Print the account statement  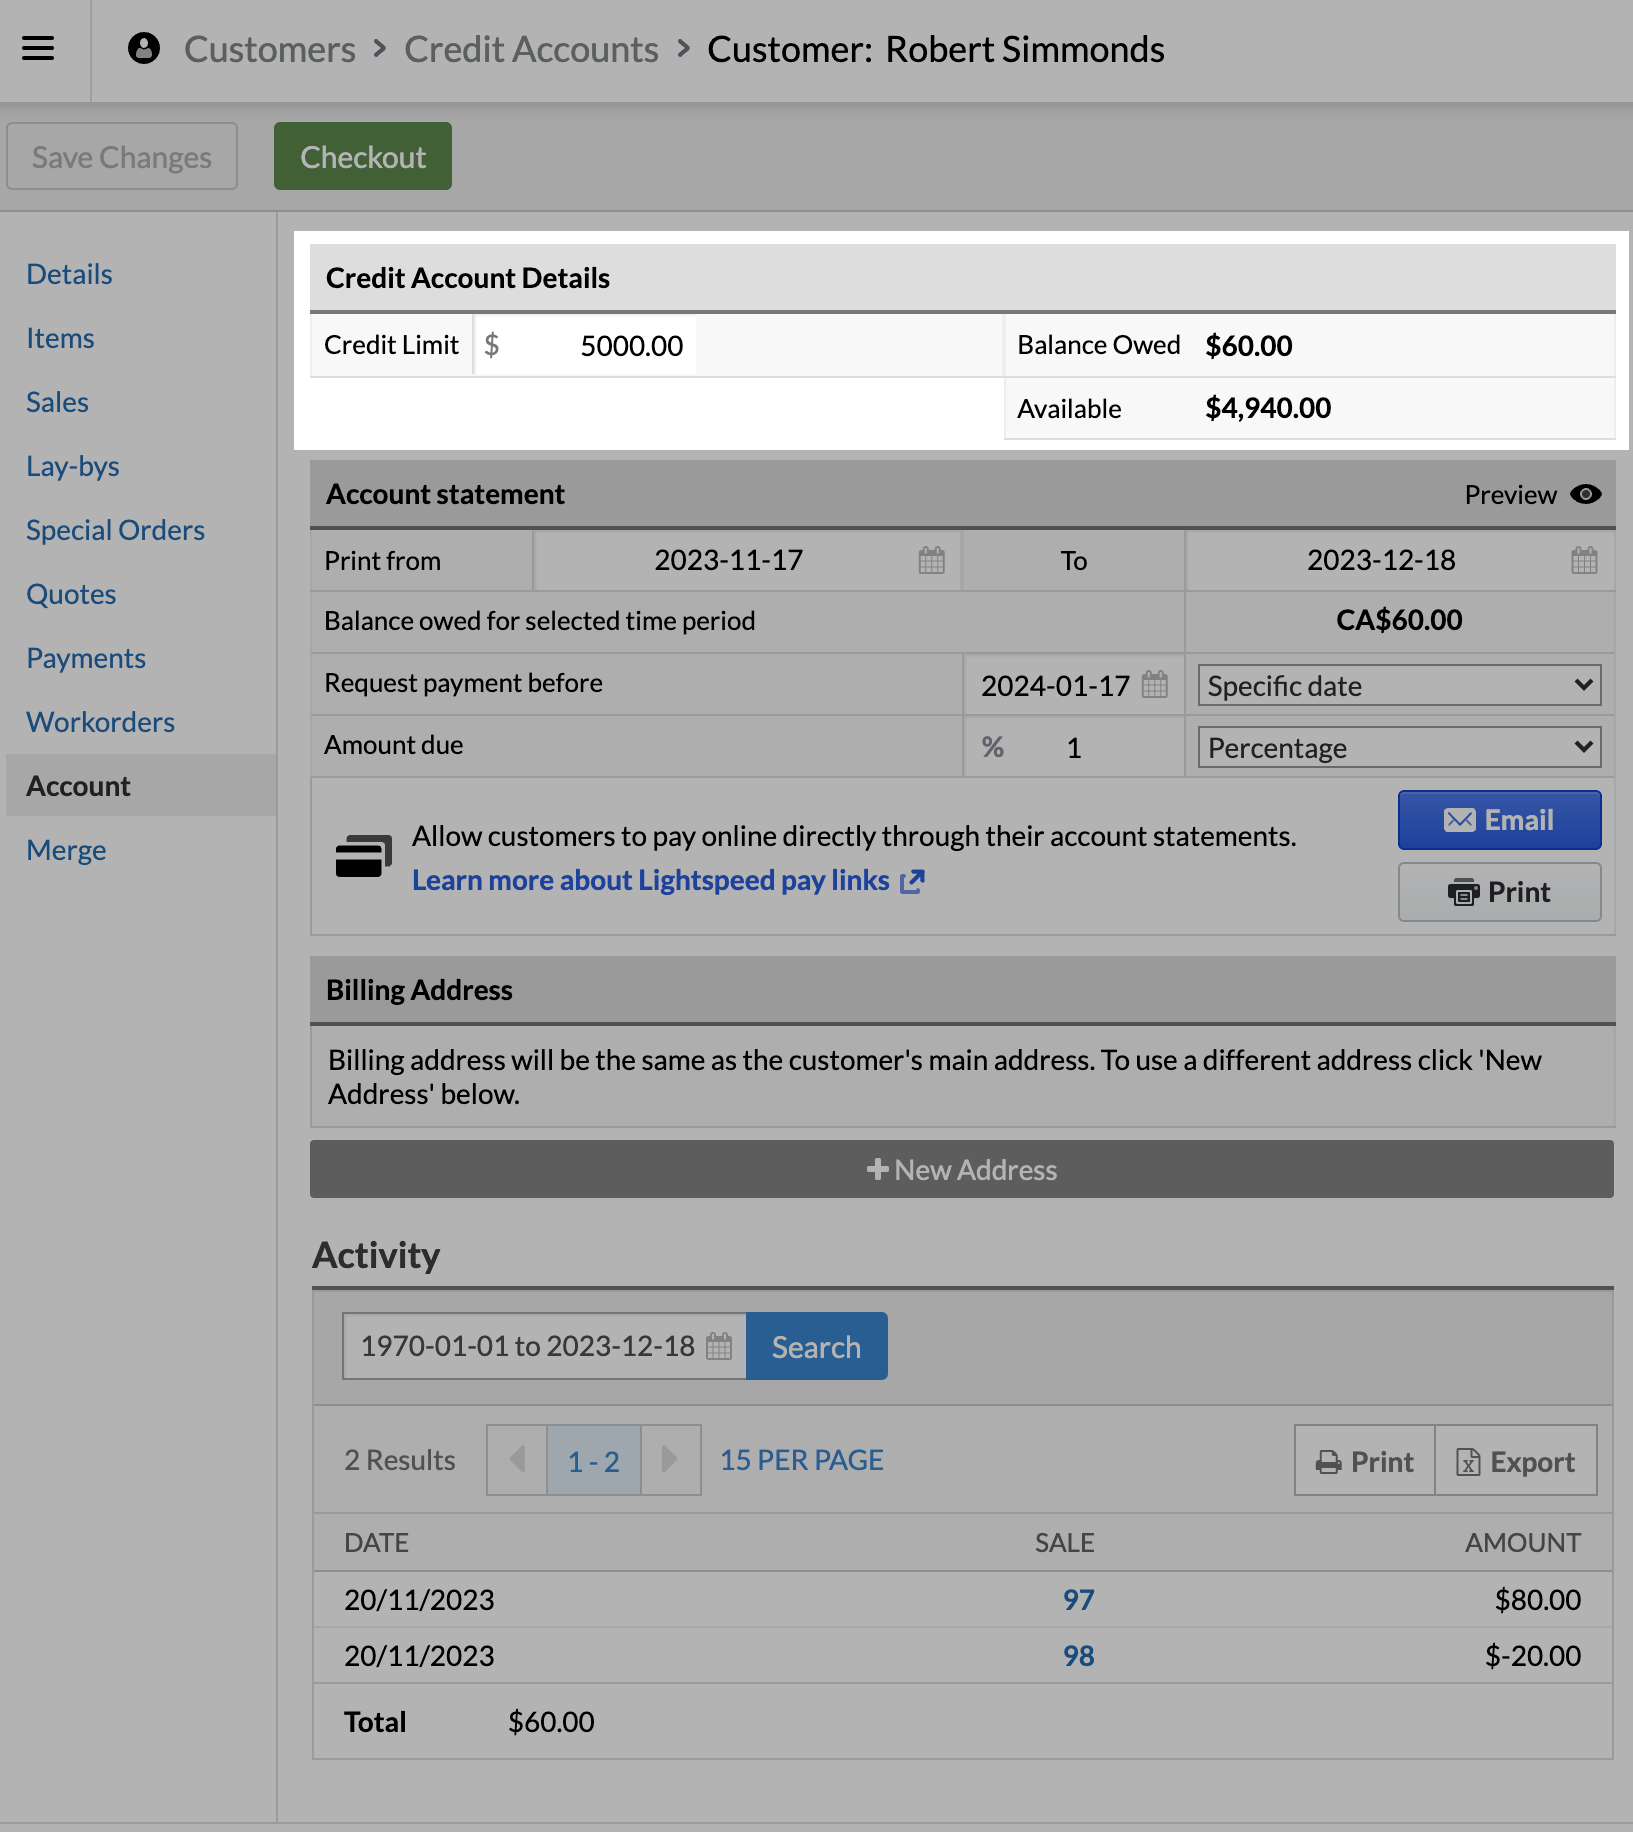pyautogui.click(x=1498, y=892)
